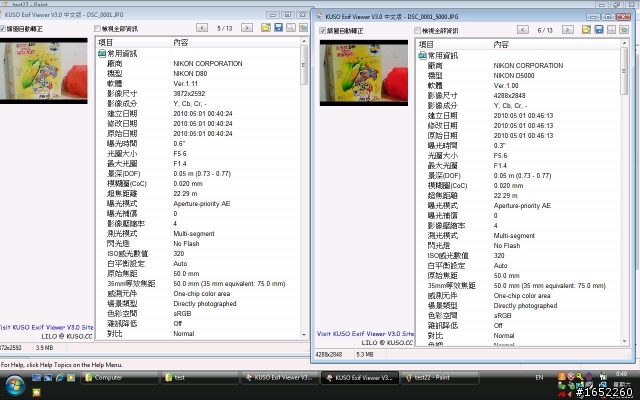This screenshot has width=640, height=400.
Task: Click 項目 column header in DSC_0001_5000.JPG window
Action: click(x=453, y=44)
